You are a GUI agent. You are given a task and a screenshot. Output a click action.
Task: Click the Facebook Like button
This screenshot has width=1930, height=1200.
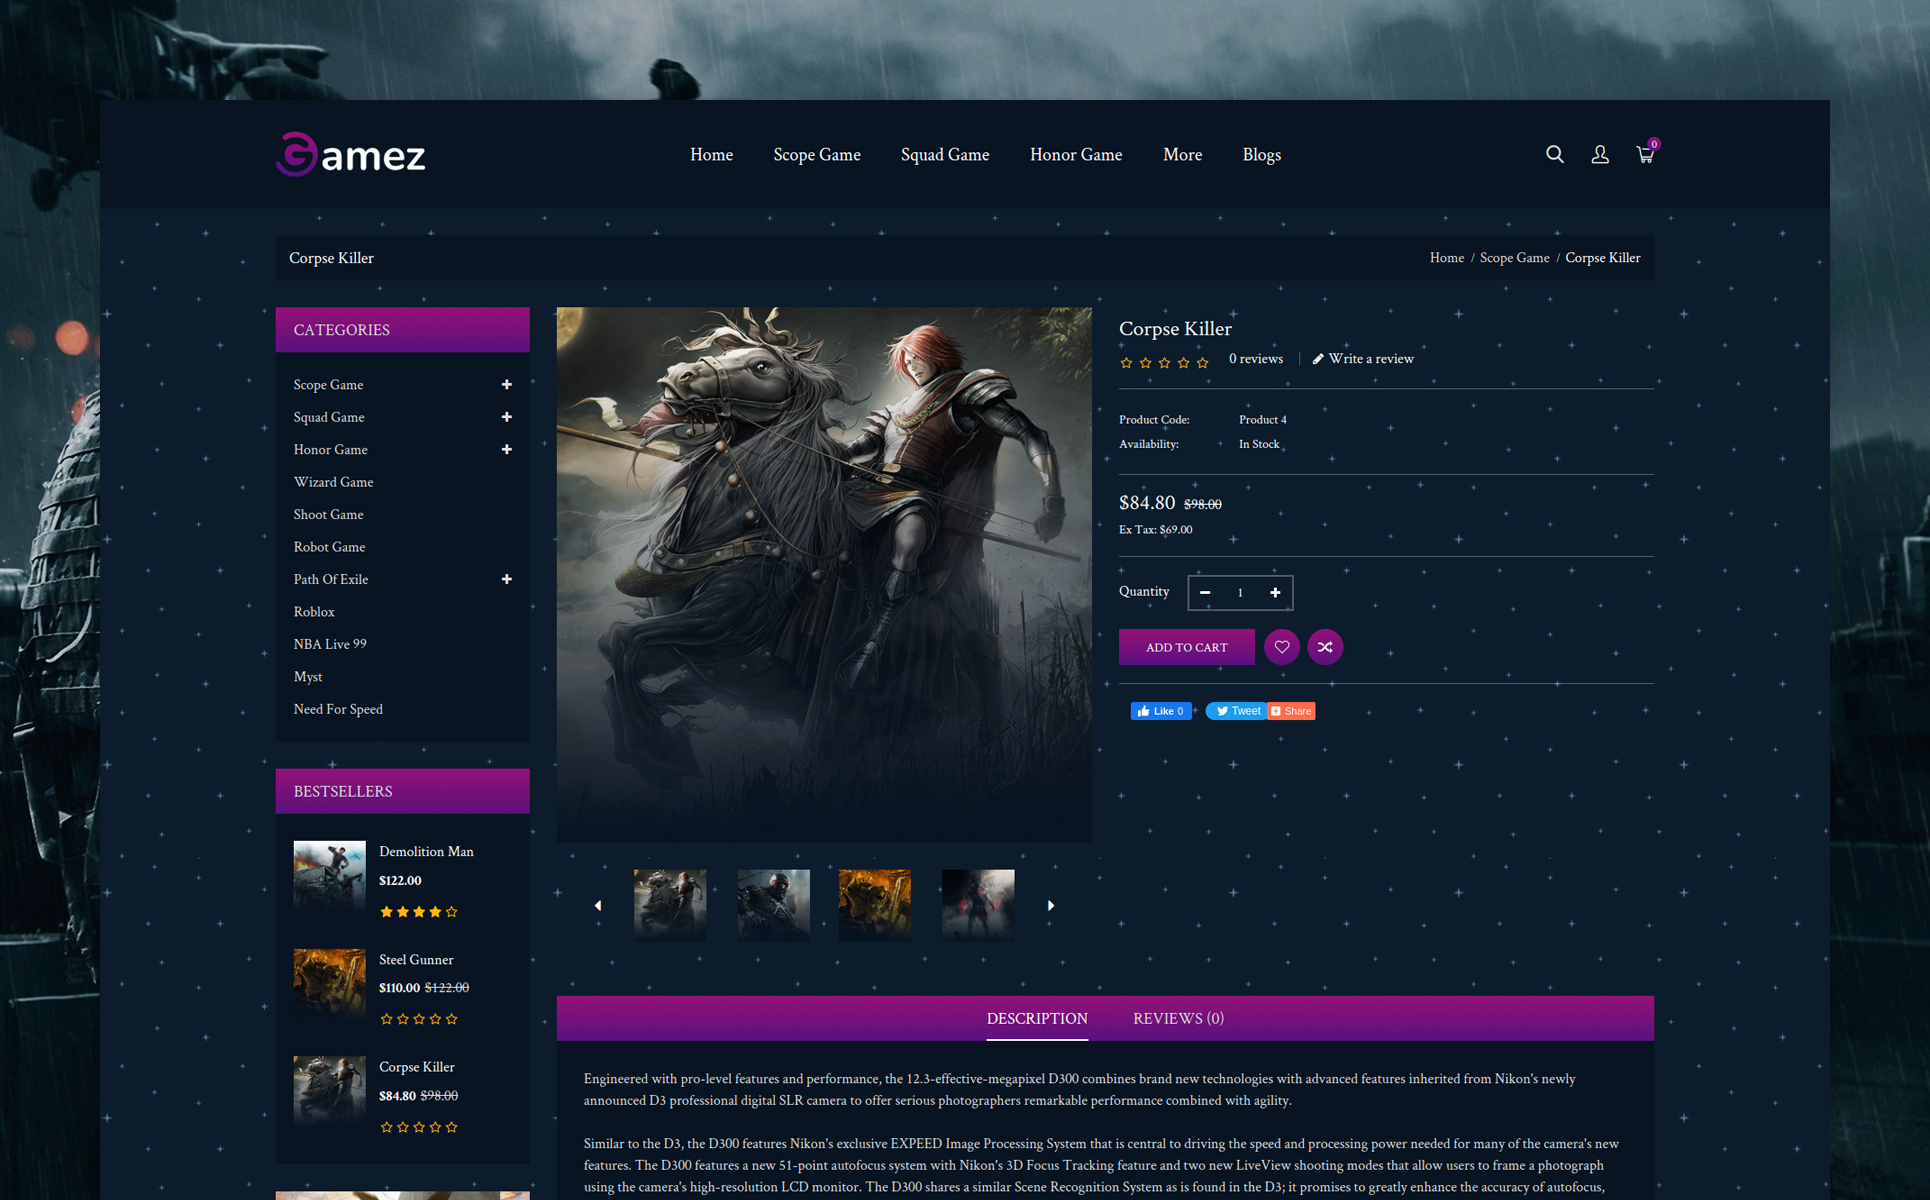[x=1161, y=711]
